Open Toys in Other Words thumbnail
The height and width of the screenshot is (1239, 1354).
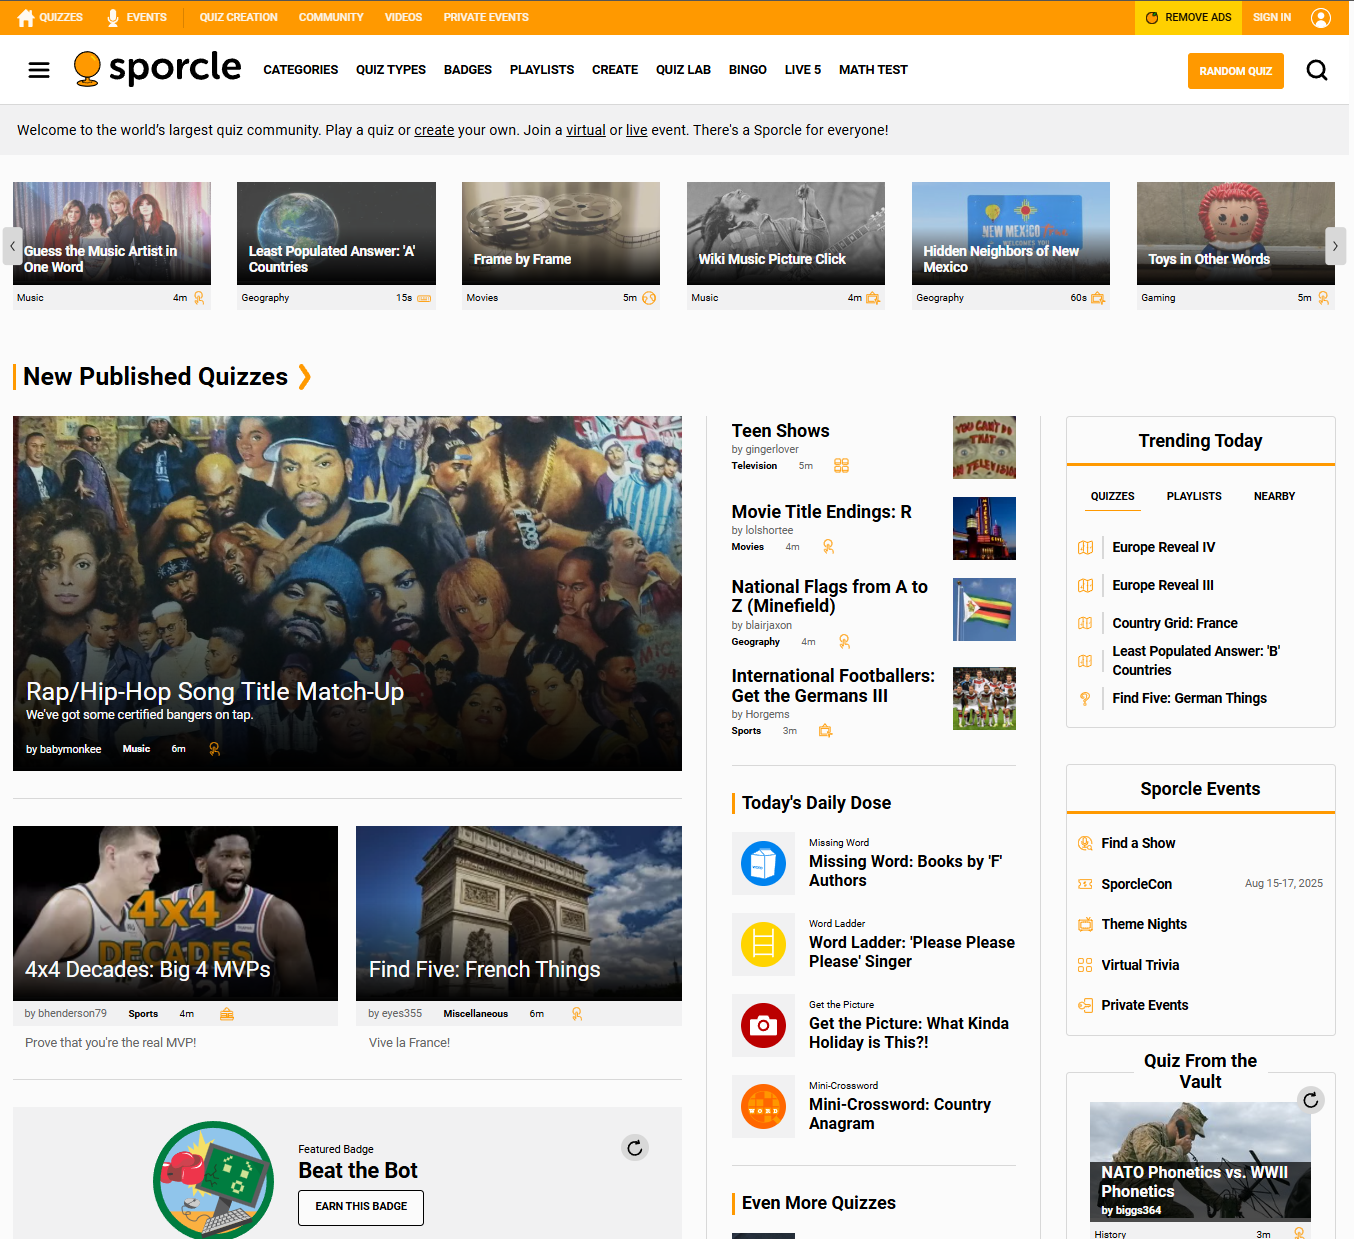pos(1236,233)
